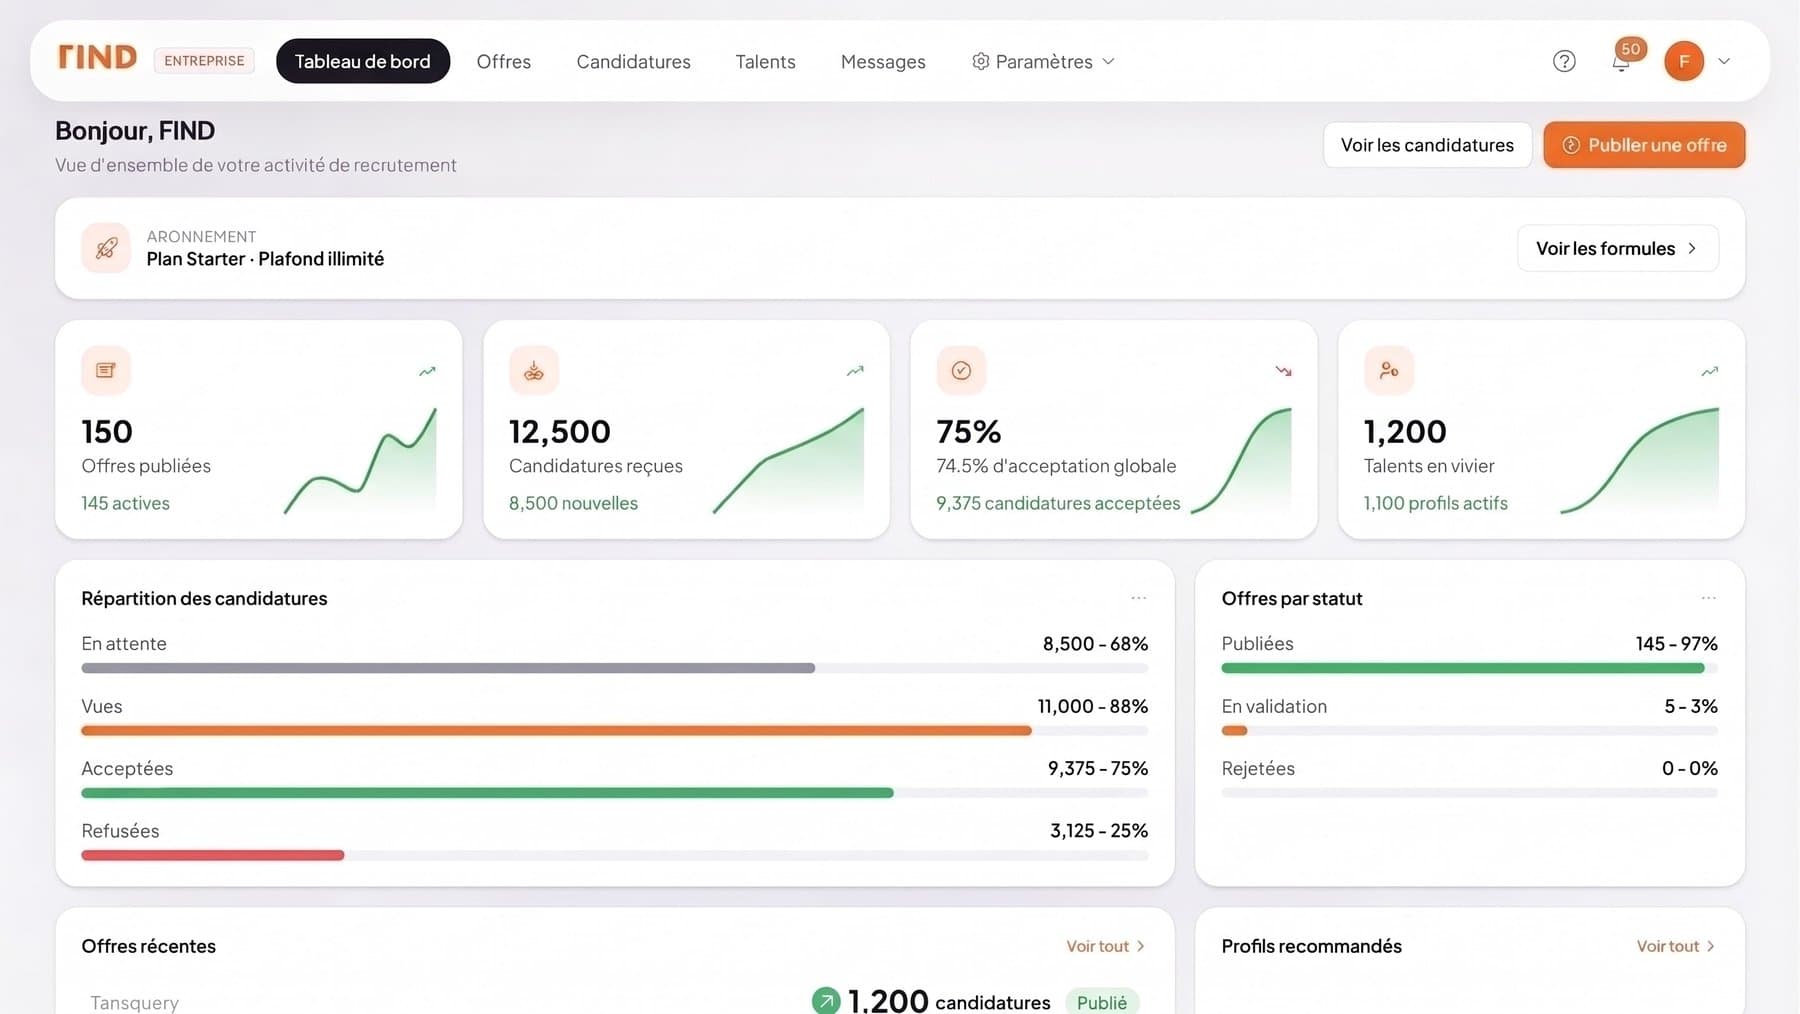The height and width of the screenshot is (1014, 1800).
Task: Click the checkmark acceptance rate icon
Action: [x=961, y=370]
